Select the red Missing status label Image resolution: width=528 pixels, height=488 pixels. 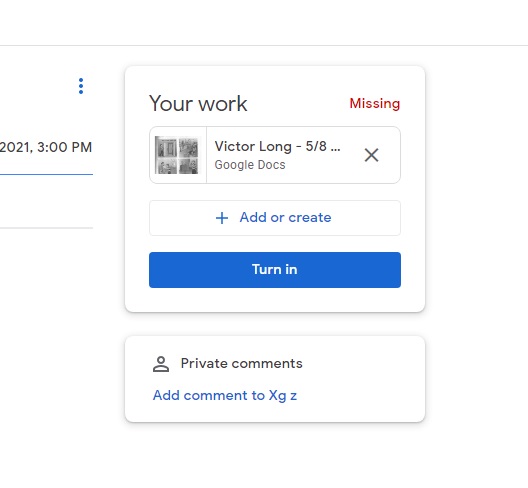375,103
